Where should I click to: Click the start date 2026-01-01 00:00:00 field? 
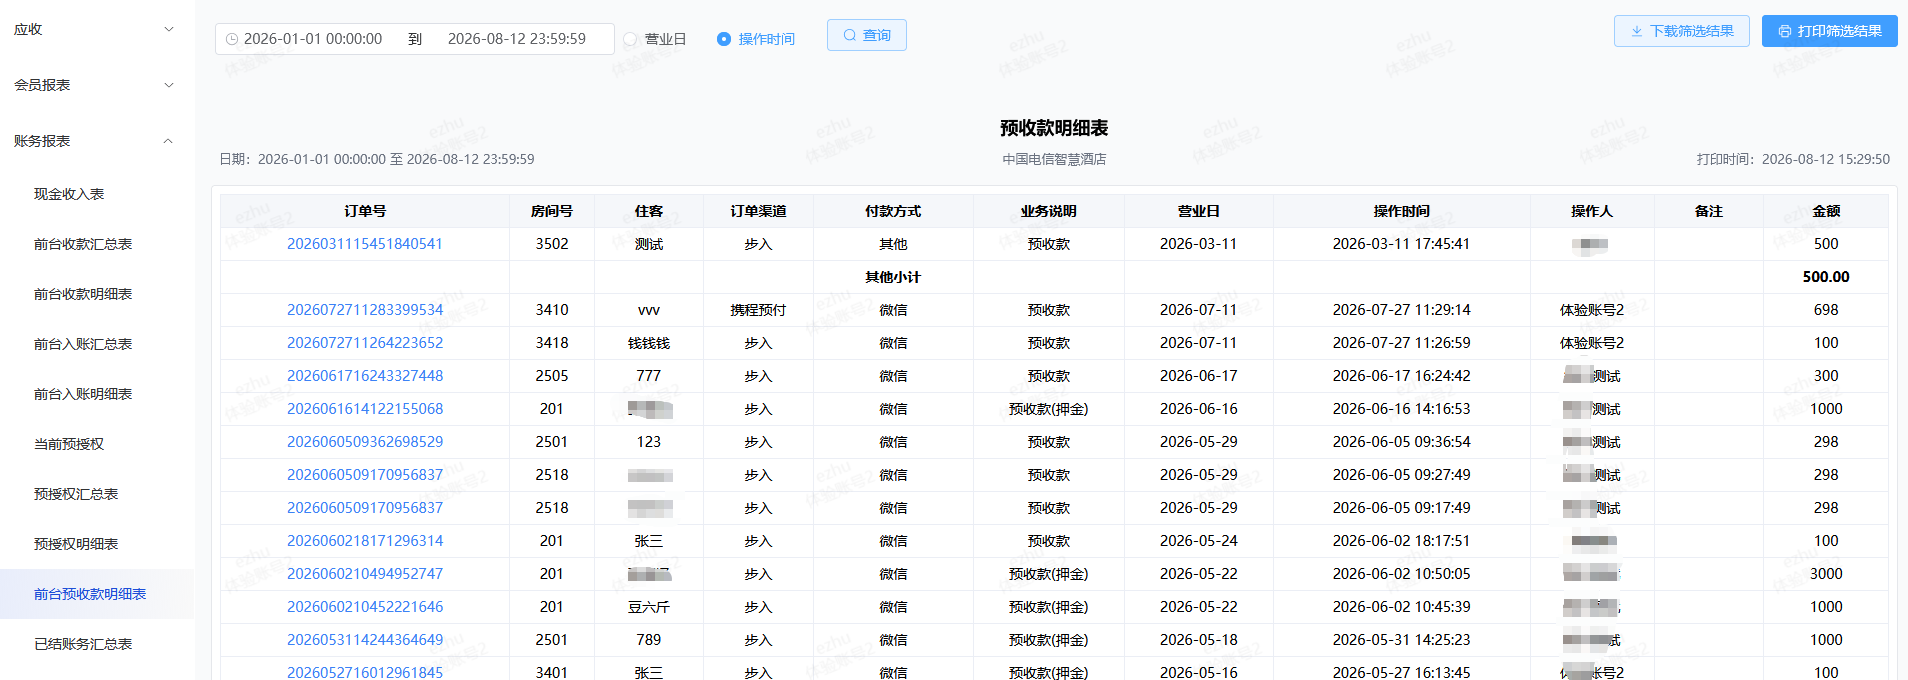point(313,39)
